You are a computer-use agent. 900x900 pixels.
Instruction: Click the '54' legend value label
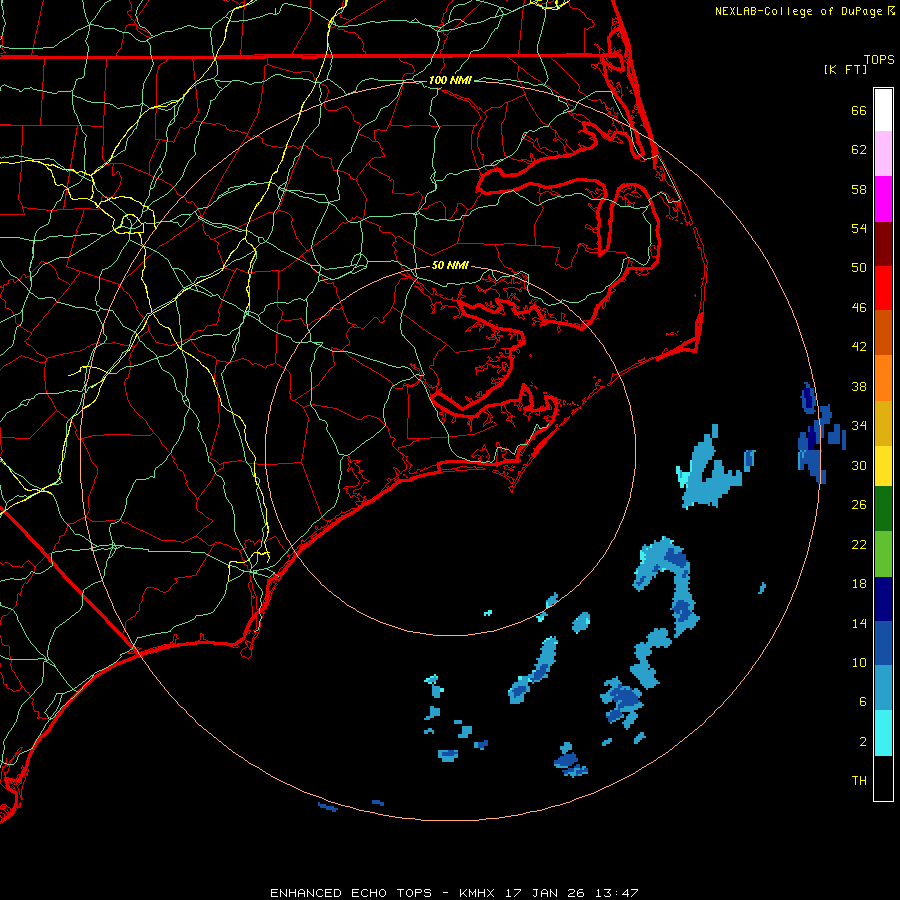pyautogui.click(x=859, y=228)
